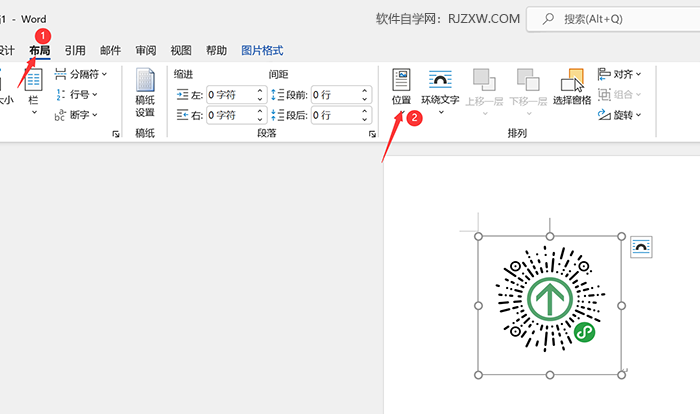Switch to the Picture Format (图片格式) tab
The width and height of the screenshot is (700, 414).
click(x=262, y=50)
